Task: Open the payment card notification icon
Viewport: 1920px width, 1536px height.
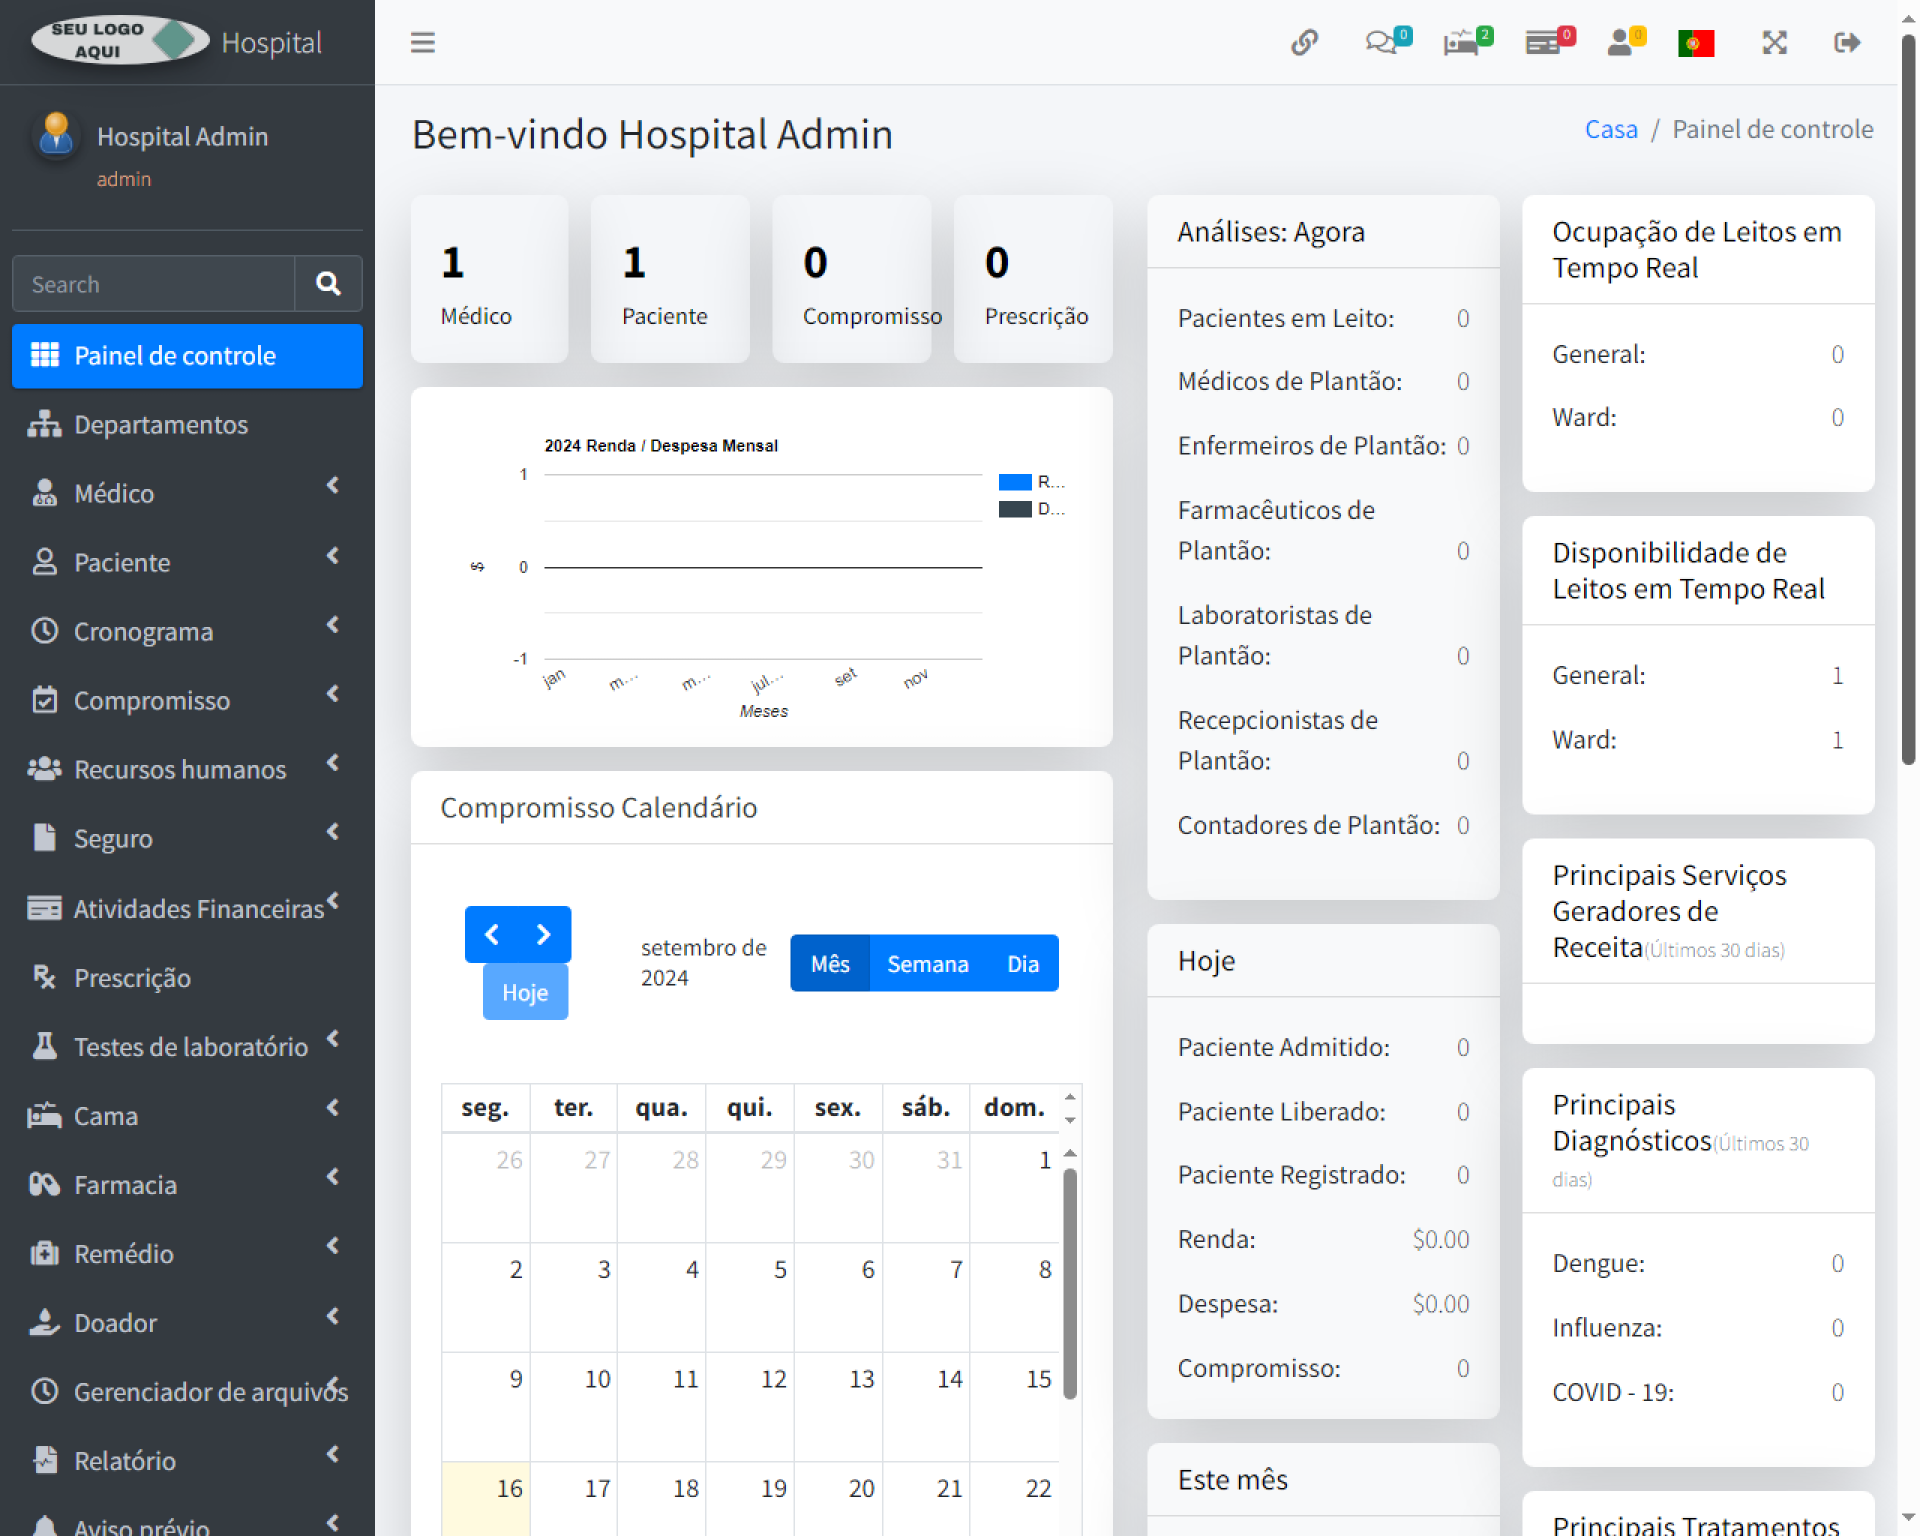Action: pos(1543,42)
